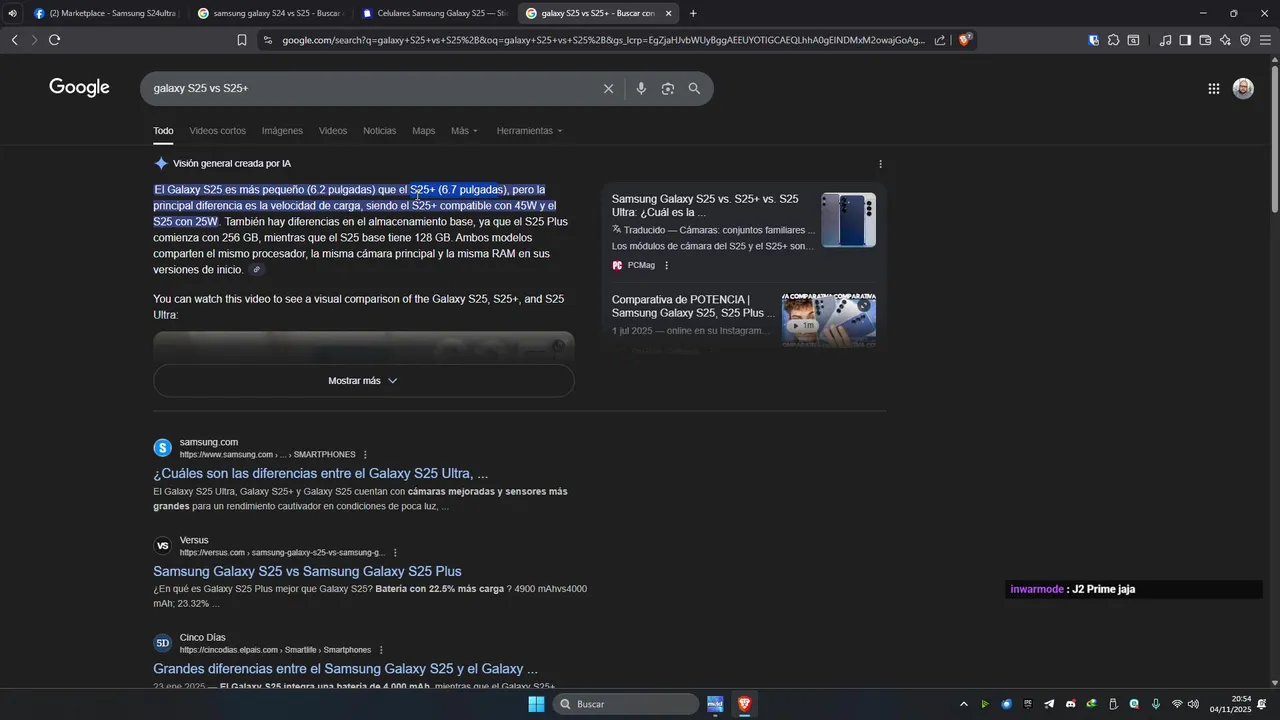Clear the search box with the X icon
1280x720 pixels.
(x=608, y=89)
